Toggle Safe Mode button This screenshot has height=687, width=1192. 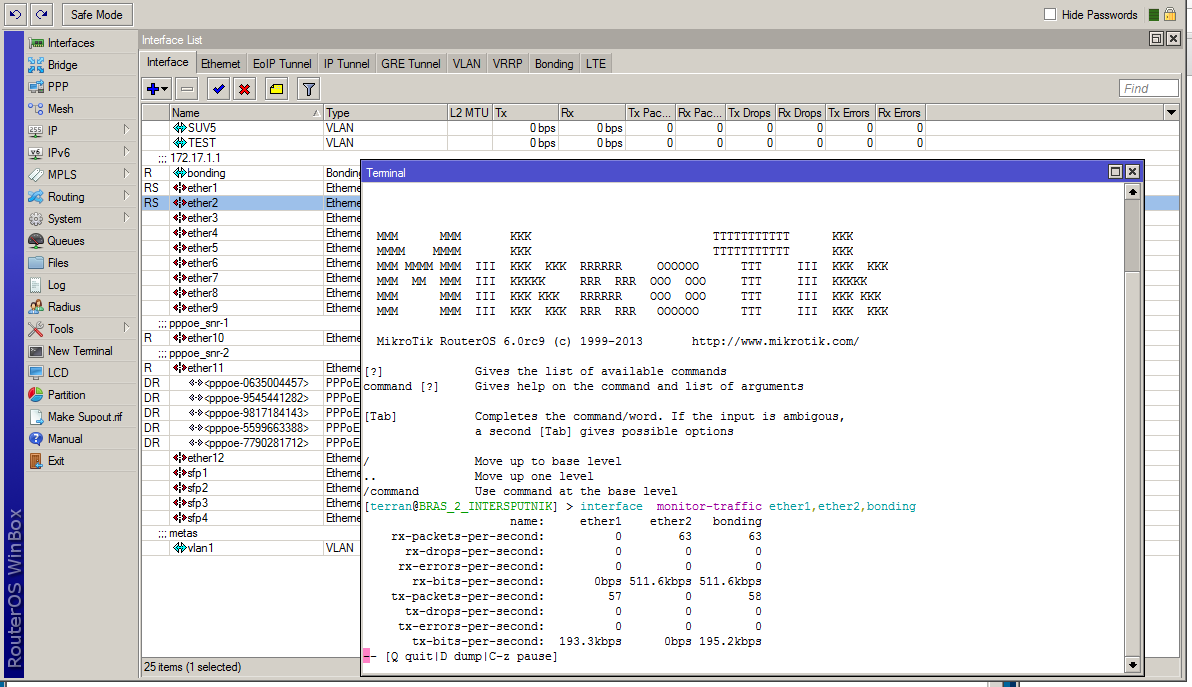(97, 14)
